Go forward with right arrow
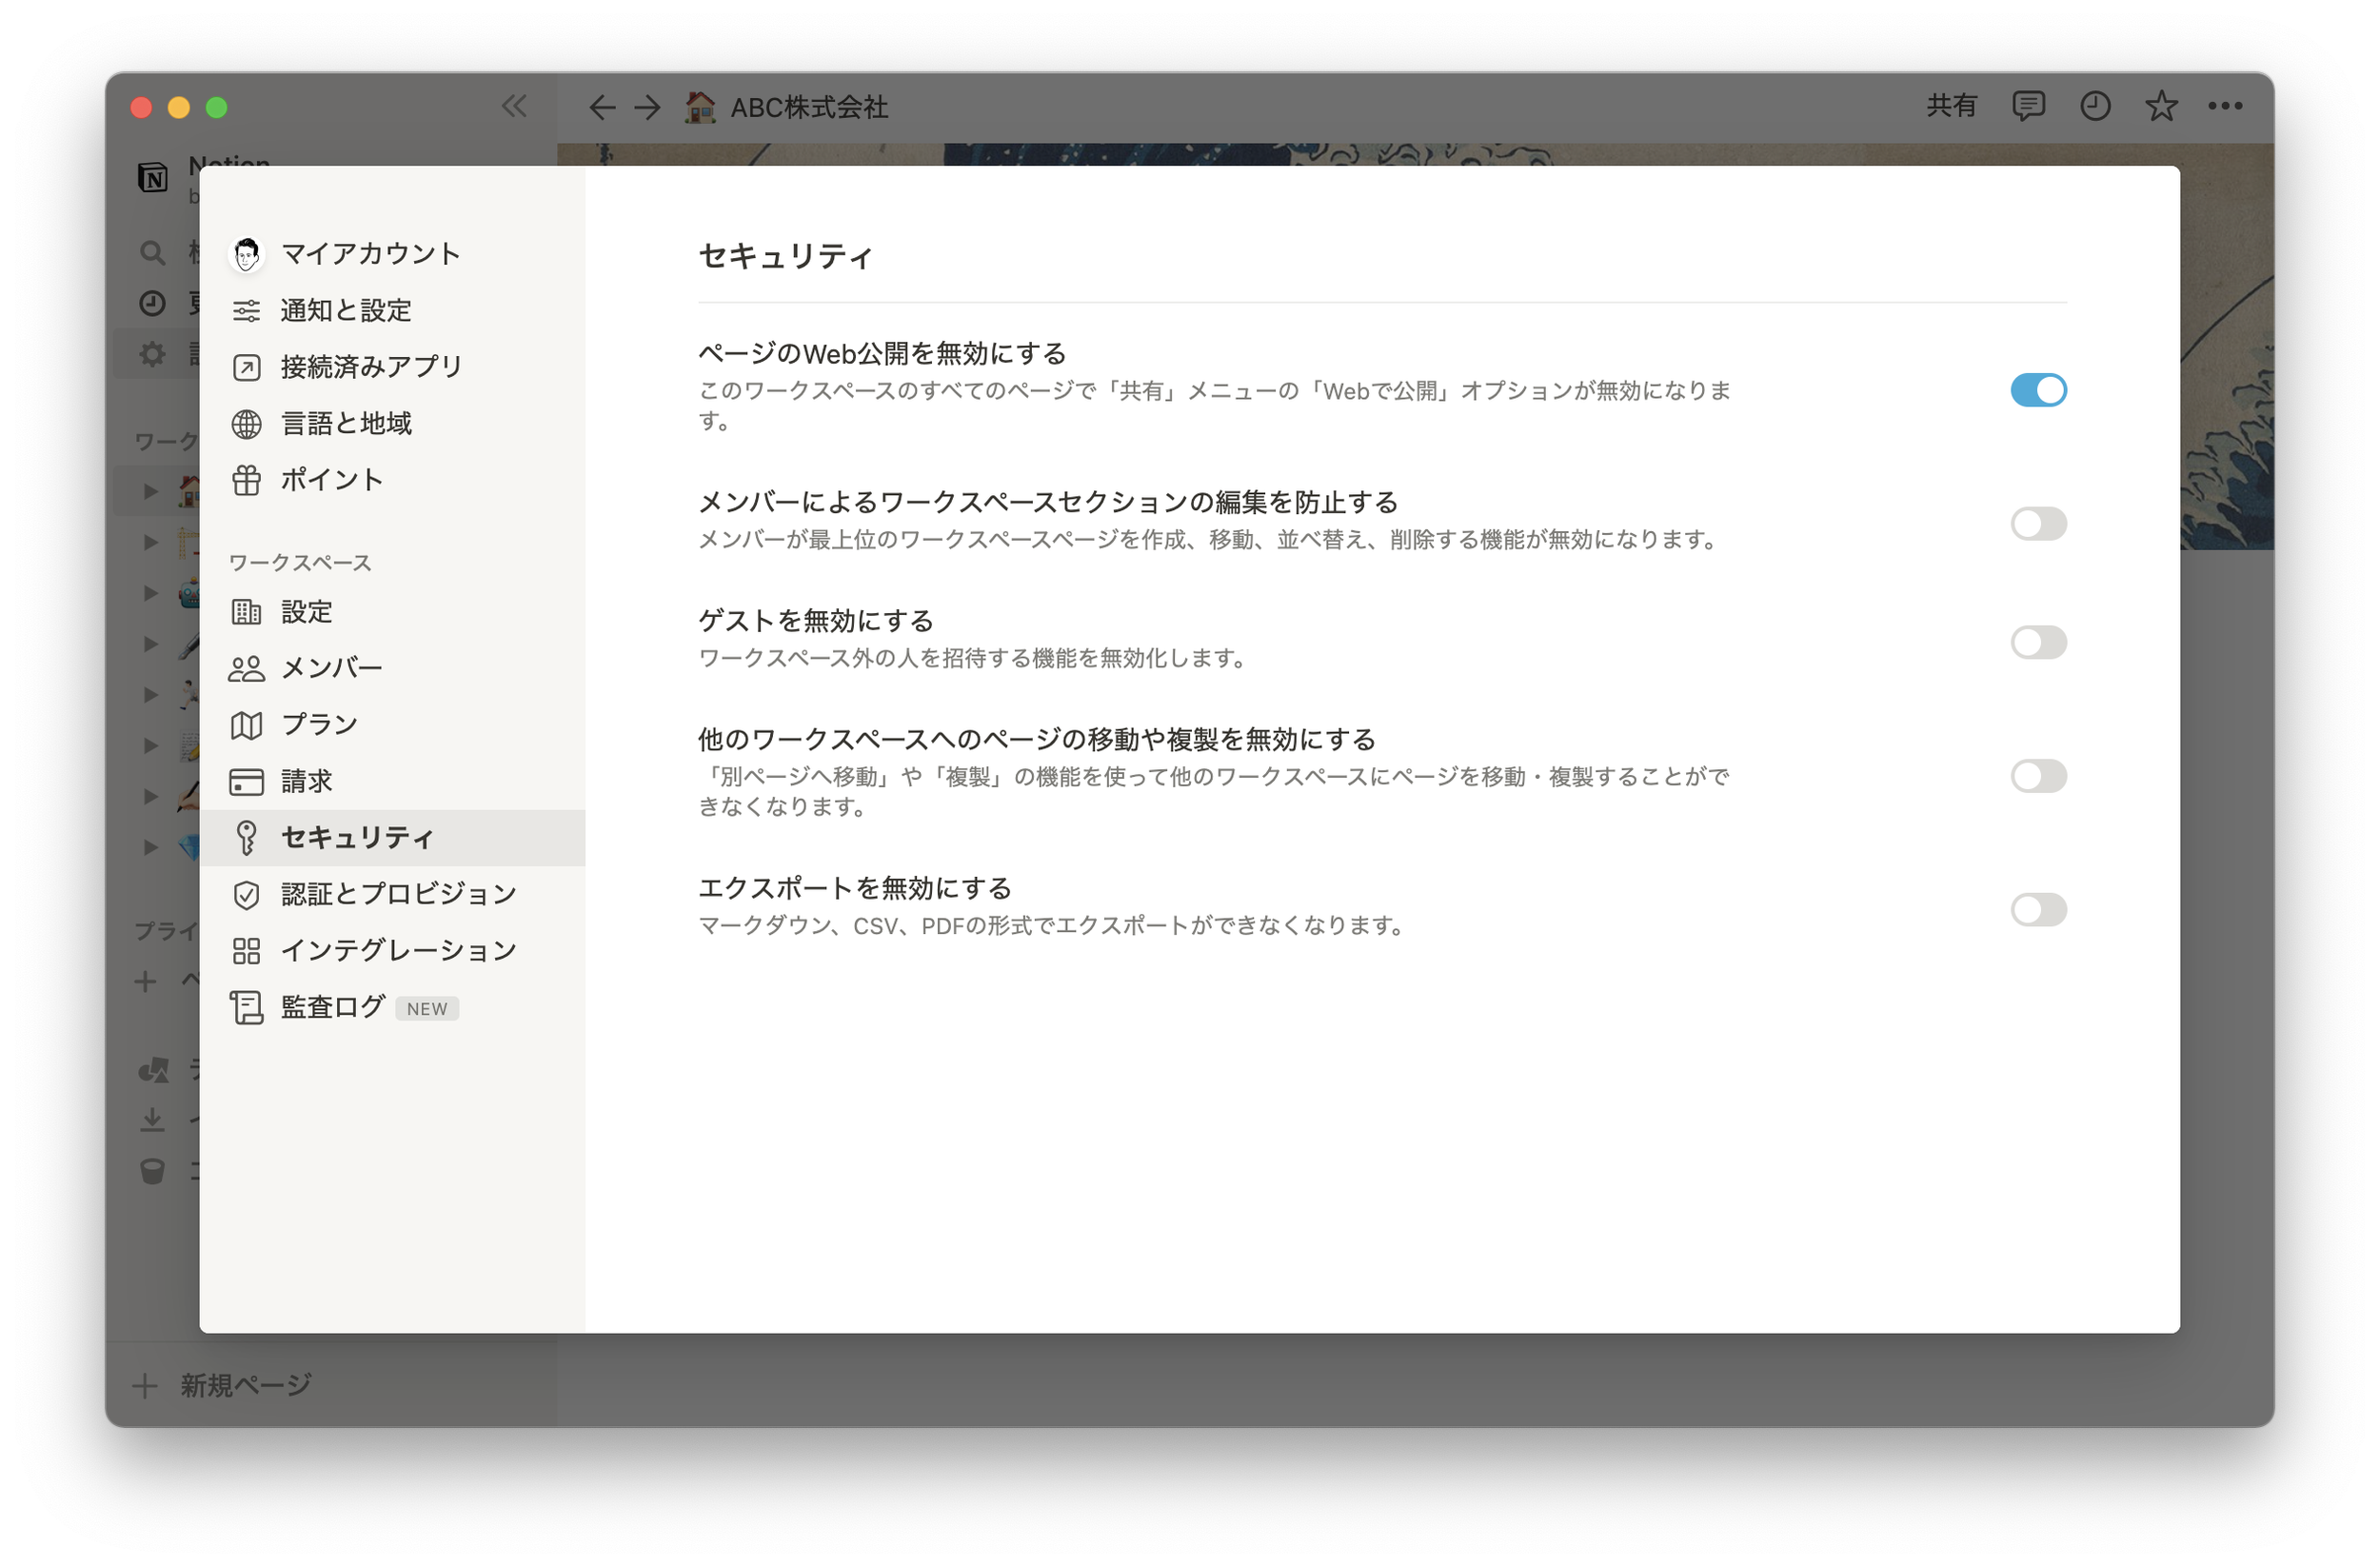This screenshot has width=2380, height=1567. [648, 107]
